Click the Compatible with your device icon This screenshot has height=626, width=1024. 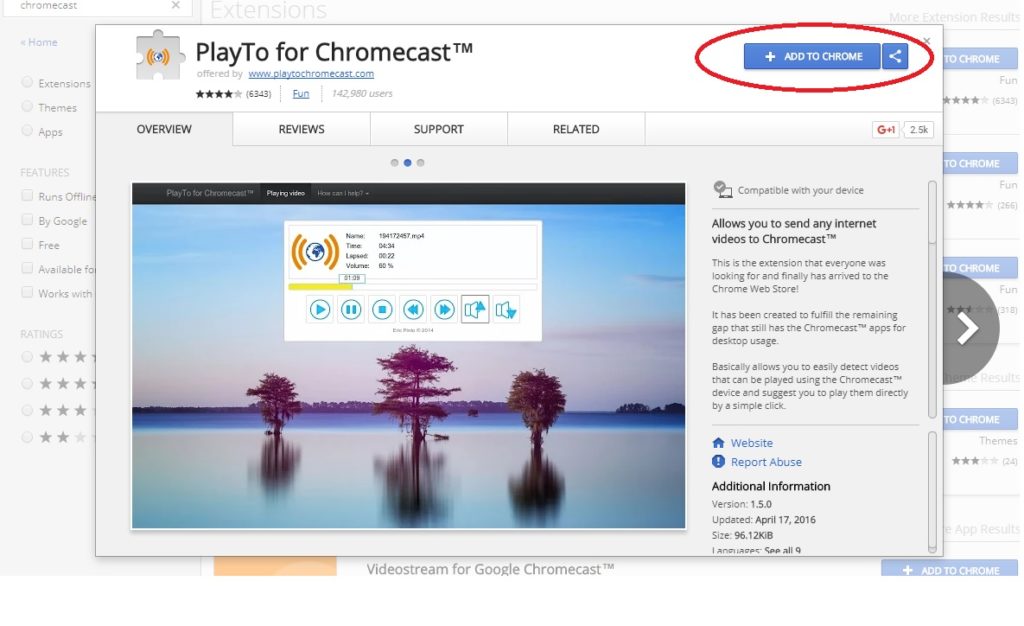tap(722, 189)
